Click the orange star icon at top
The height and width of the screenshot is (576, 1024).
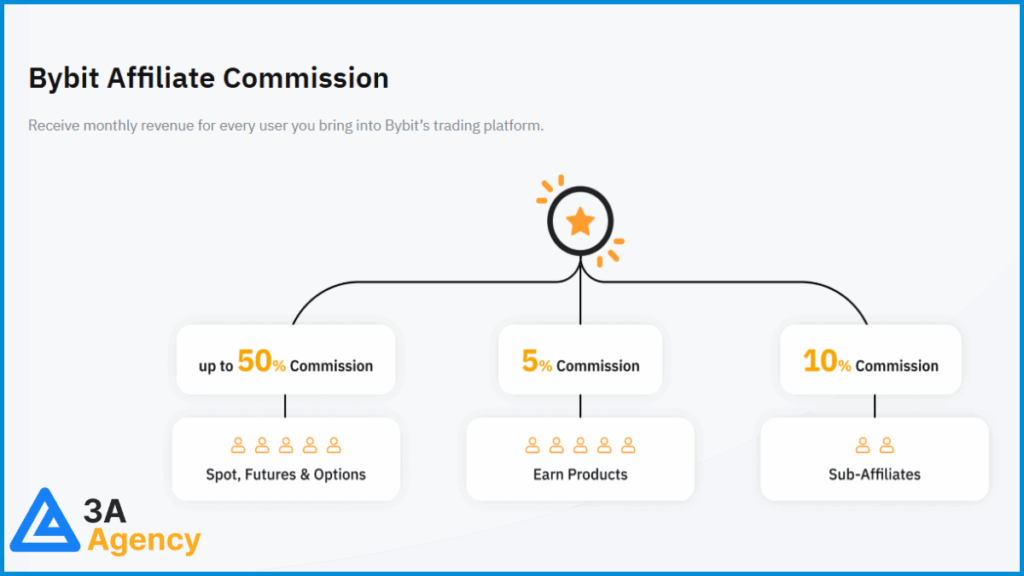tap(580, 222)
